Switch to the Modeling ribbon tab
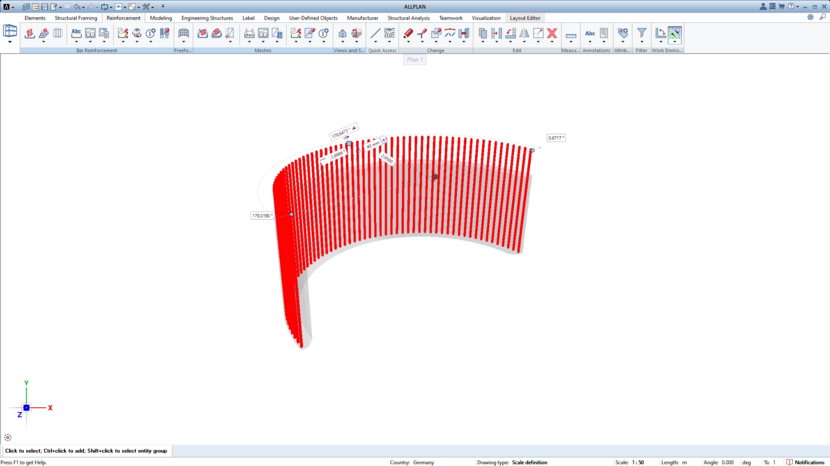This screenshot has width=830, height=466. [x=161, y=18]
